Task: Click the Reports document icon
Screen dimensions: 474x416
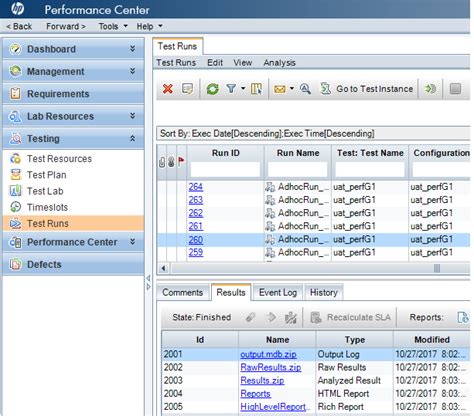Action: pyautogui.click(x=463, y=317)
